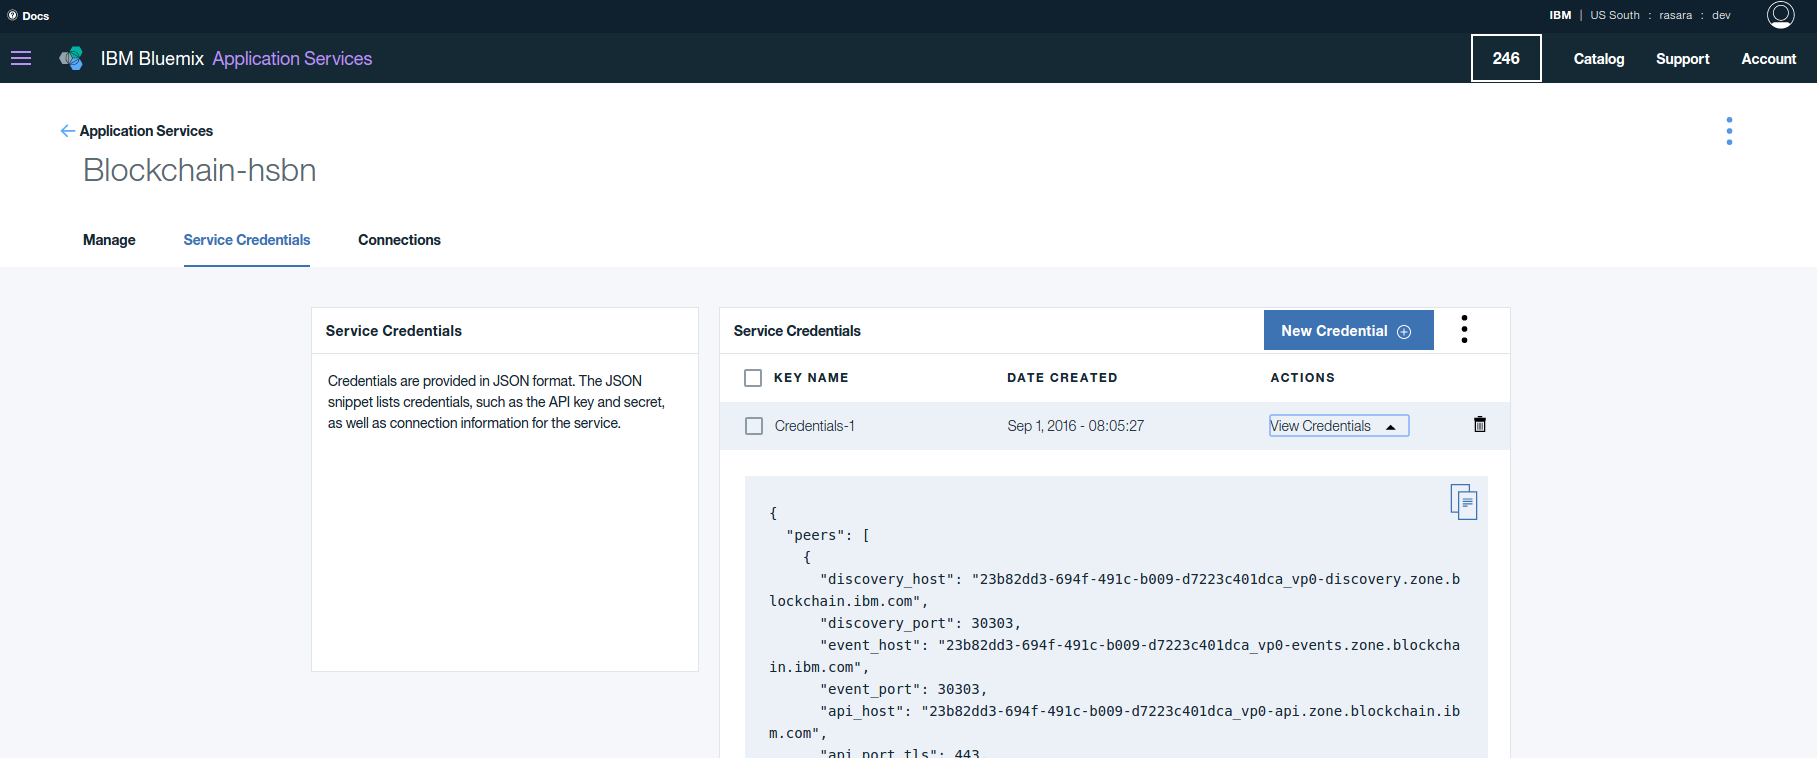
Task: Select the Service Credentials tab
Action: click(x=247, y=240)
